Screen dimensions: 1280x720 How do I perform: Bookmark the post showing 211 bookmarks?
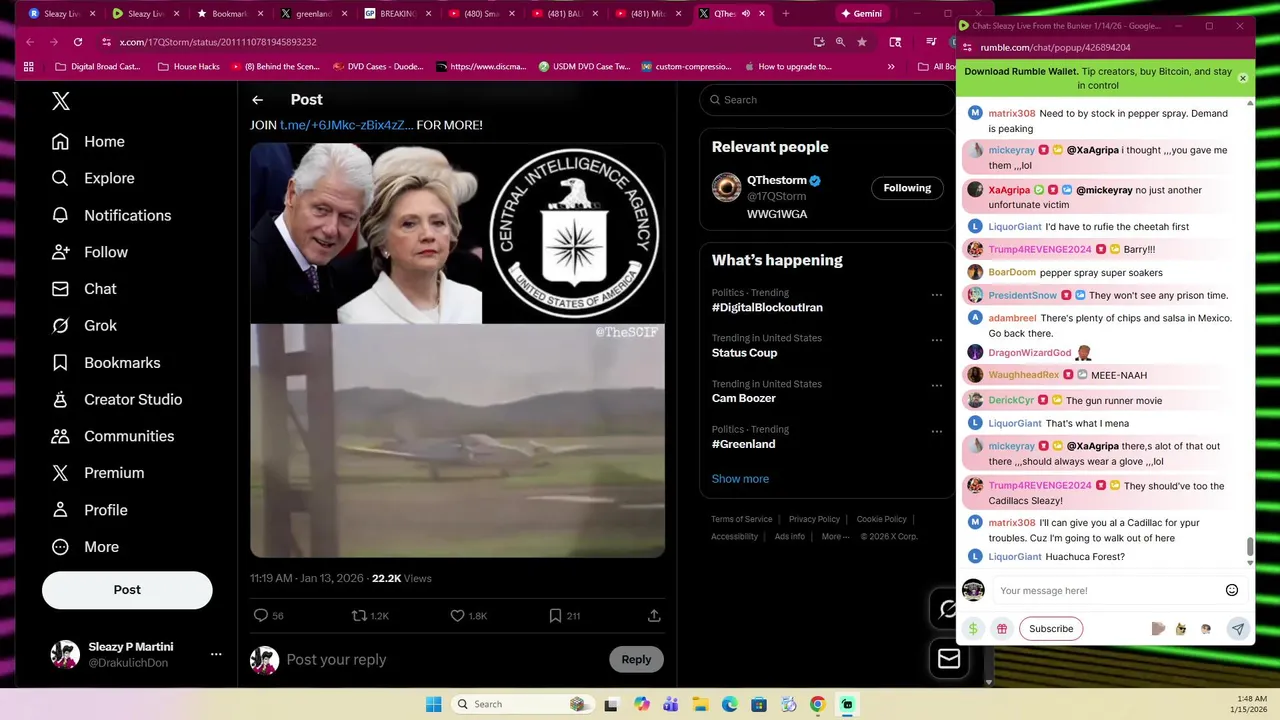[x=564, y=616]
